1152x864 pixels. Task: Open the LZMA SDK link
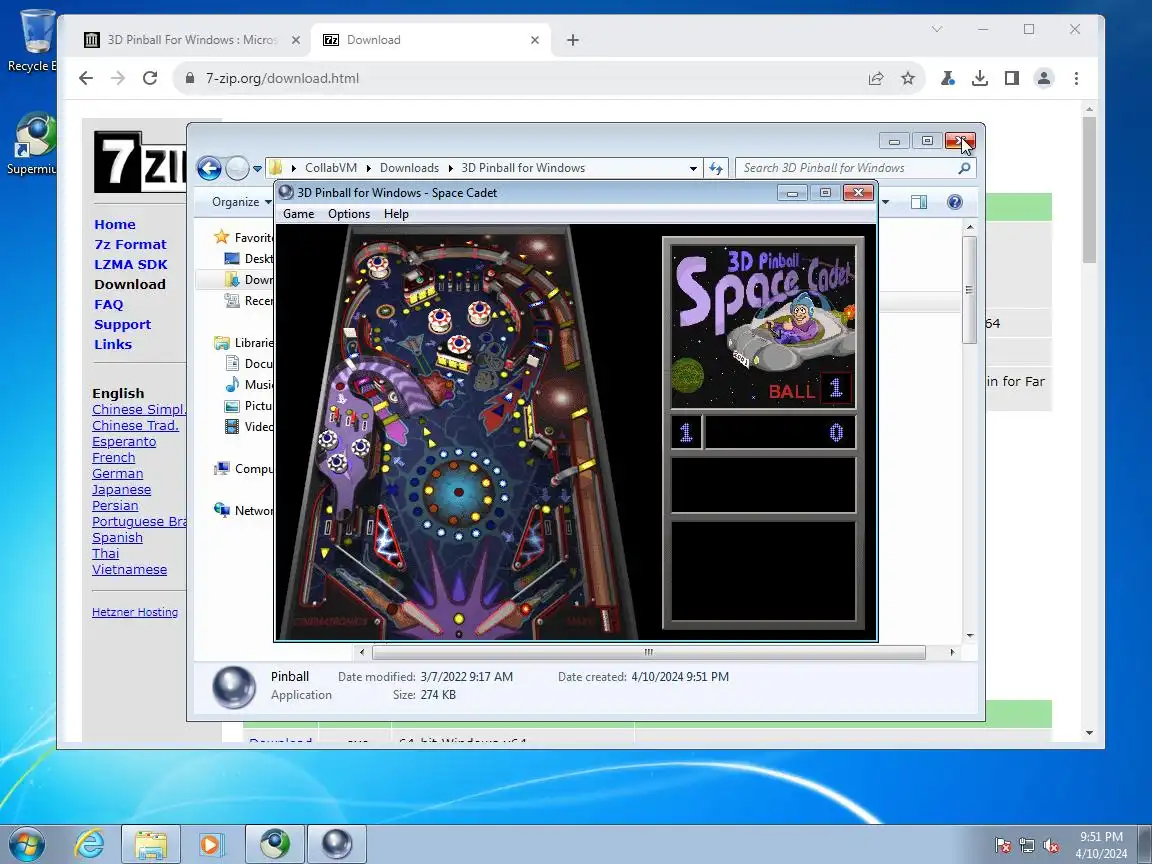pos(131,264)
